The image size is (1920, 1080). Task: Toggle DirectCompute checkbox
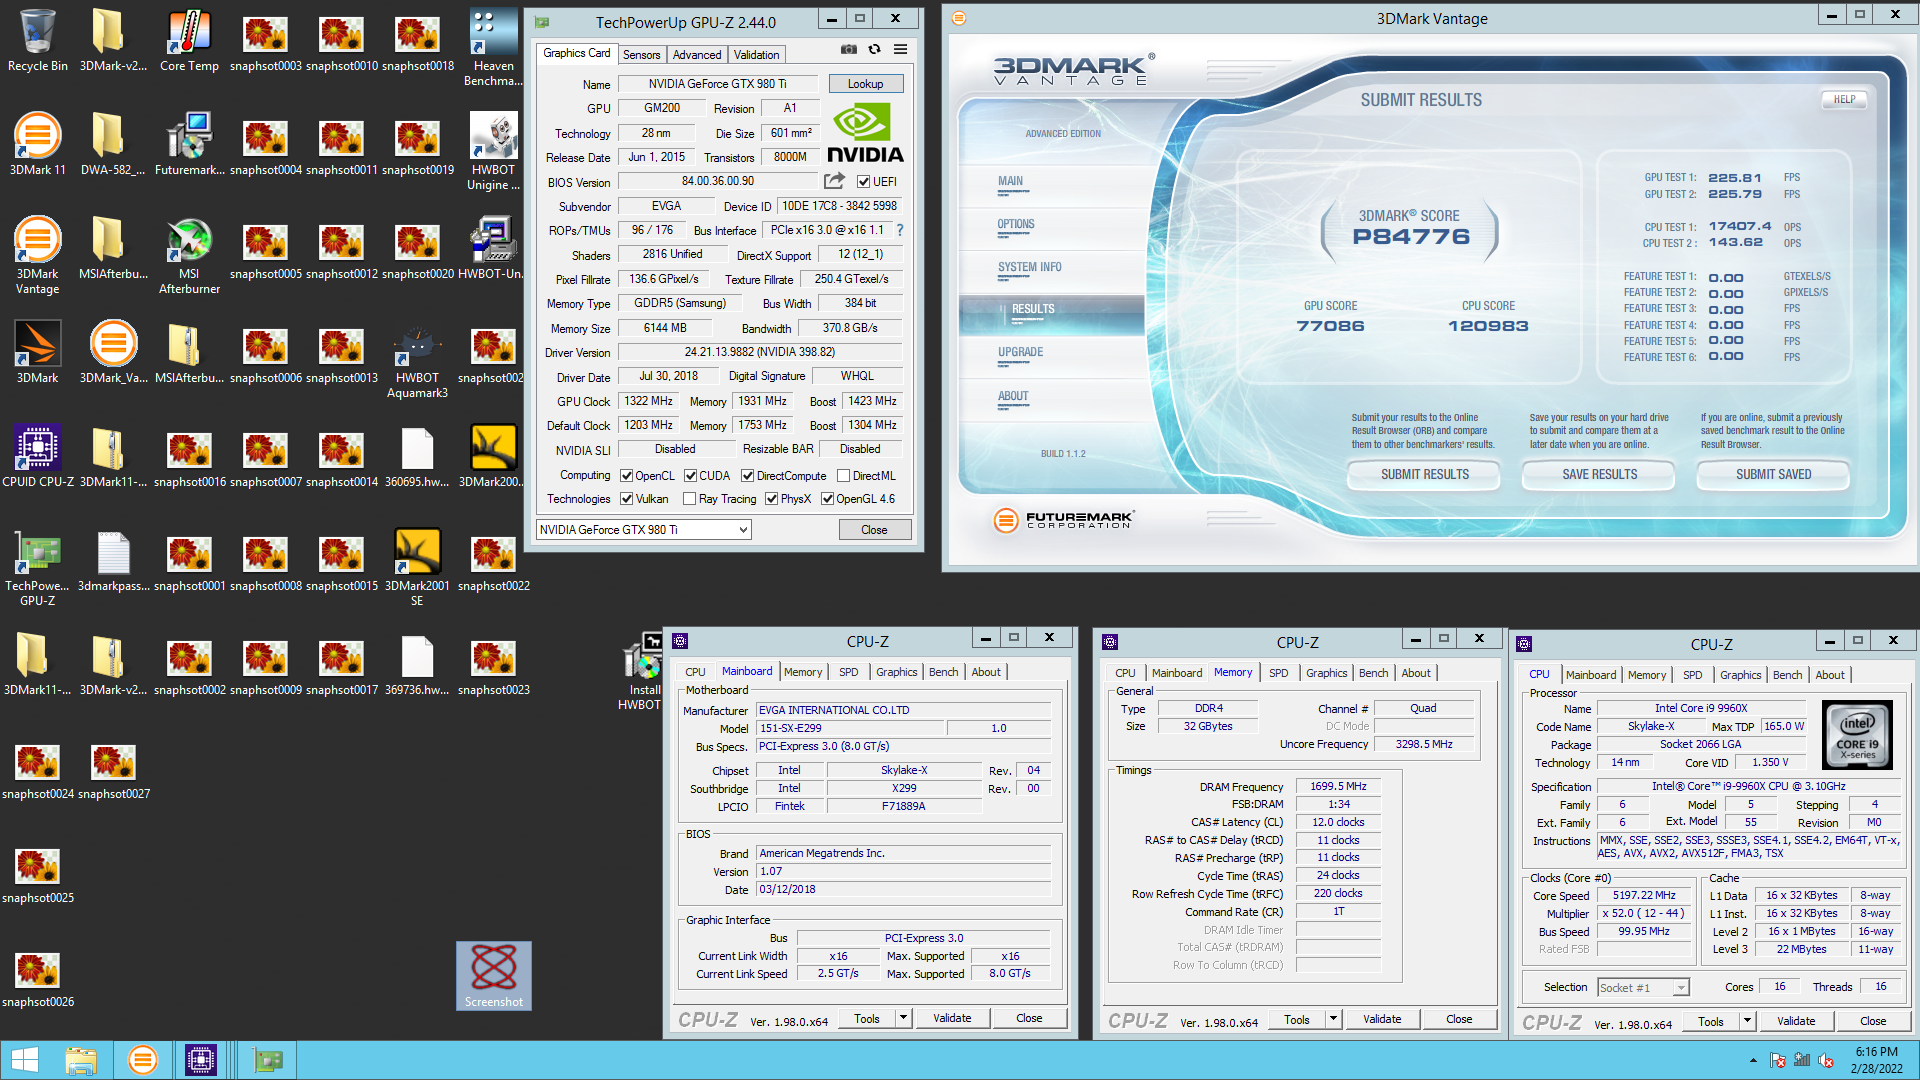[747, 476]
